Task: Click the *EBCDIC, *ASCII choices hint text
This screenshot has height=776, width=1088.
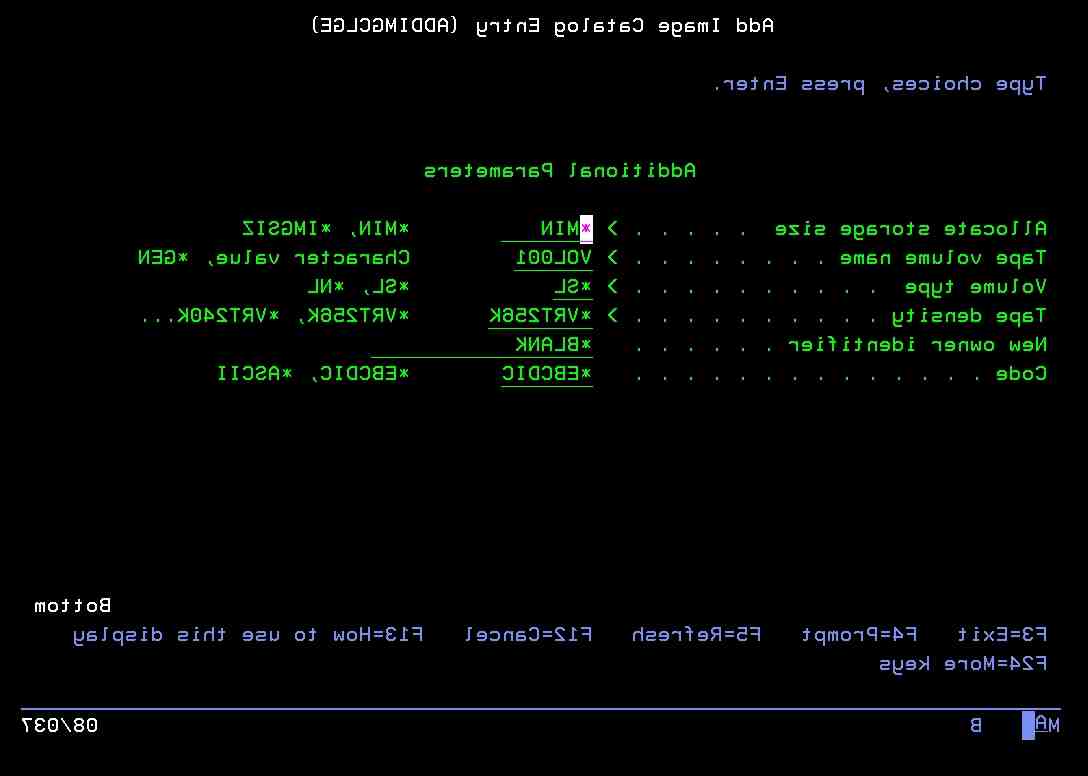Action: pyautogui.click(x=313, y=374)
